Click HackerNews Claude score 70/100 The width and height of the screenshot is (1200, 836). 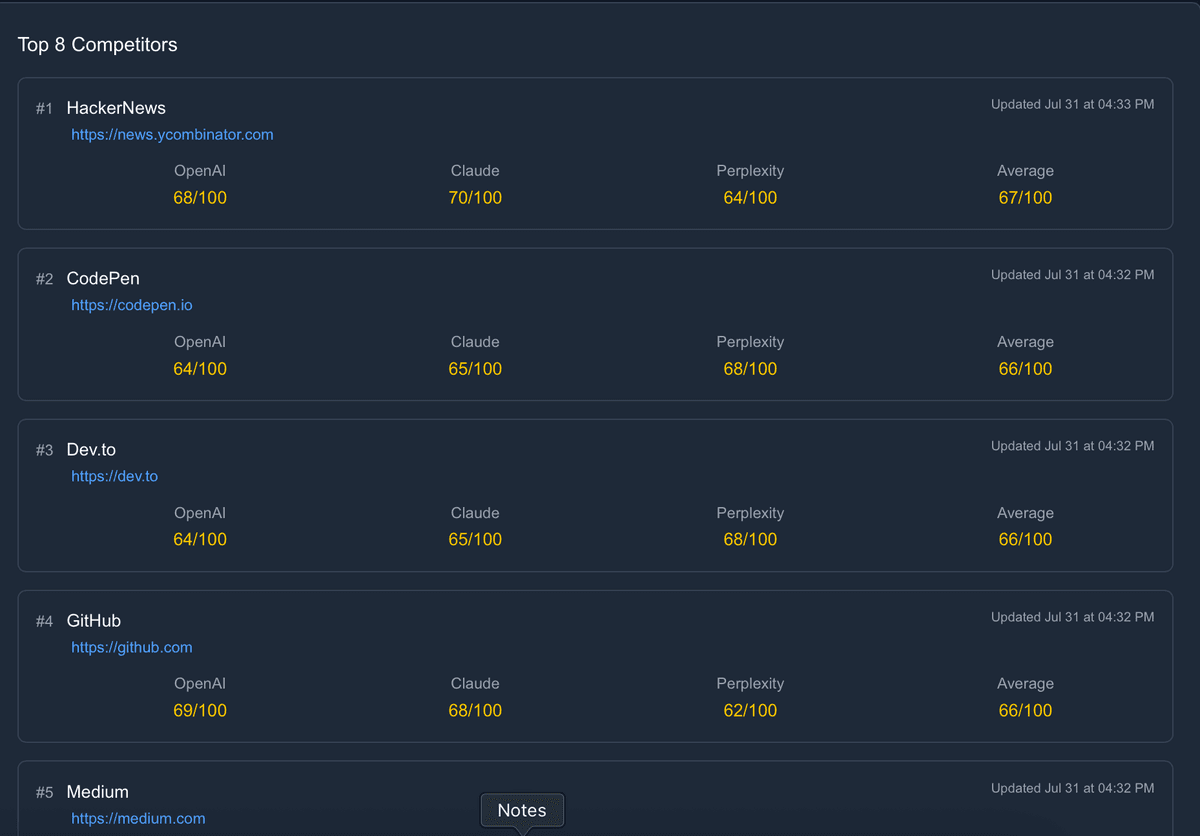[x=475, y=197]
